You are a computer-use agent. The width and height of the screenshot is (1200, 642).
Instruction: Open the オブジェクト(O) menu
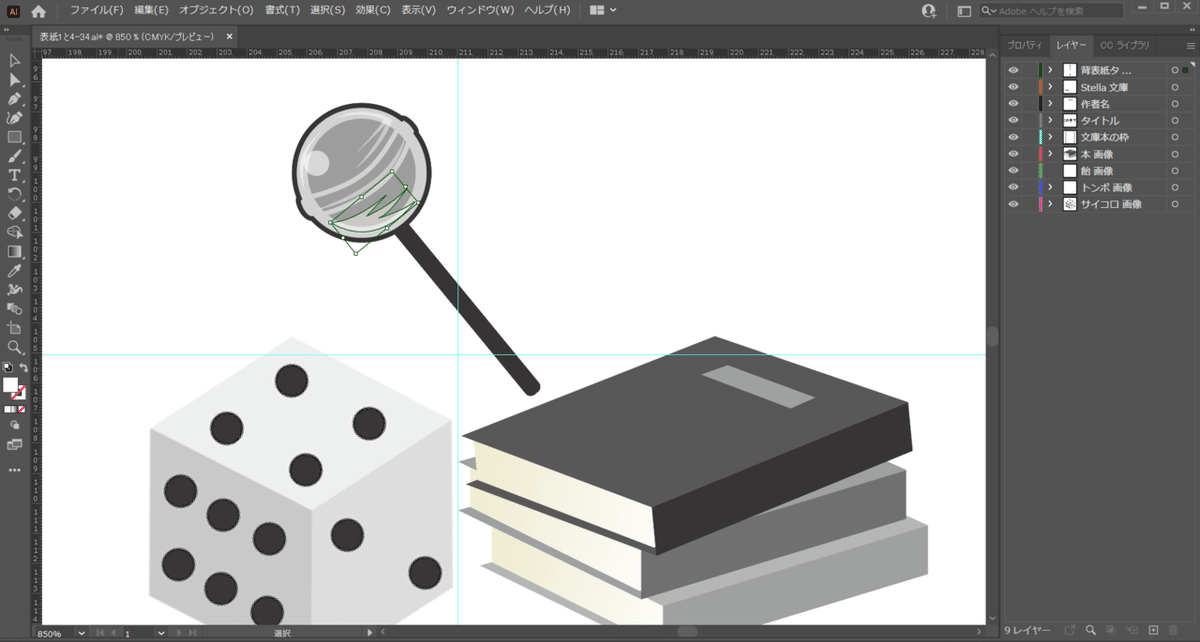pyautogui.click(x=216, y=10)
